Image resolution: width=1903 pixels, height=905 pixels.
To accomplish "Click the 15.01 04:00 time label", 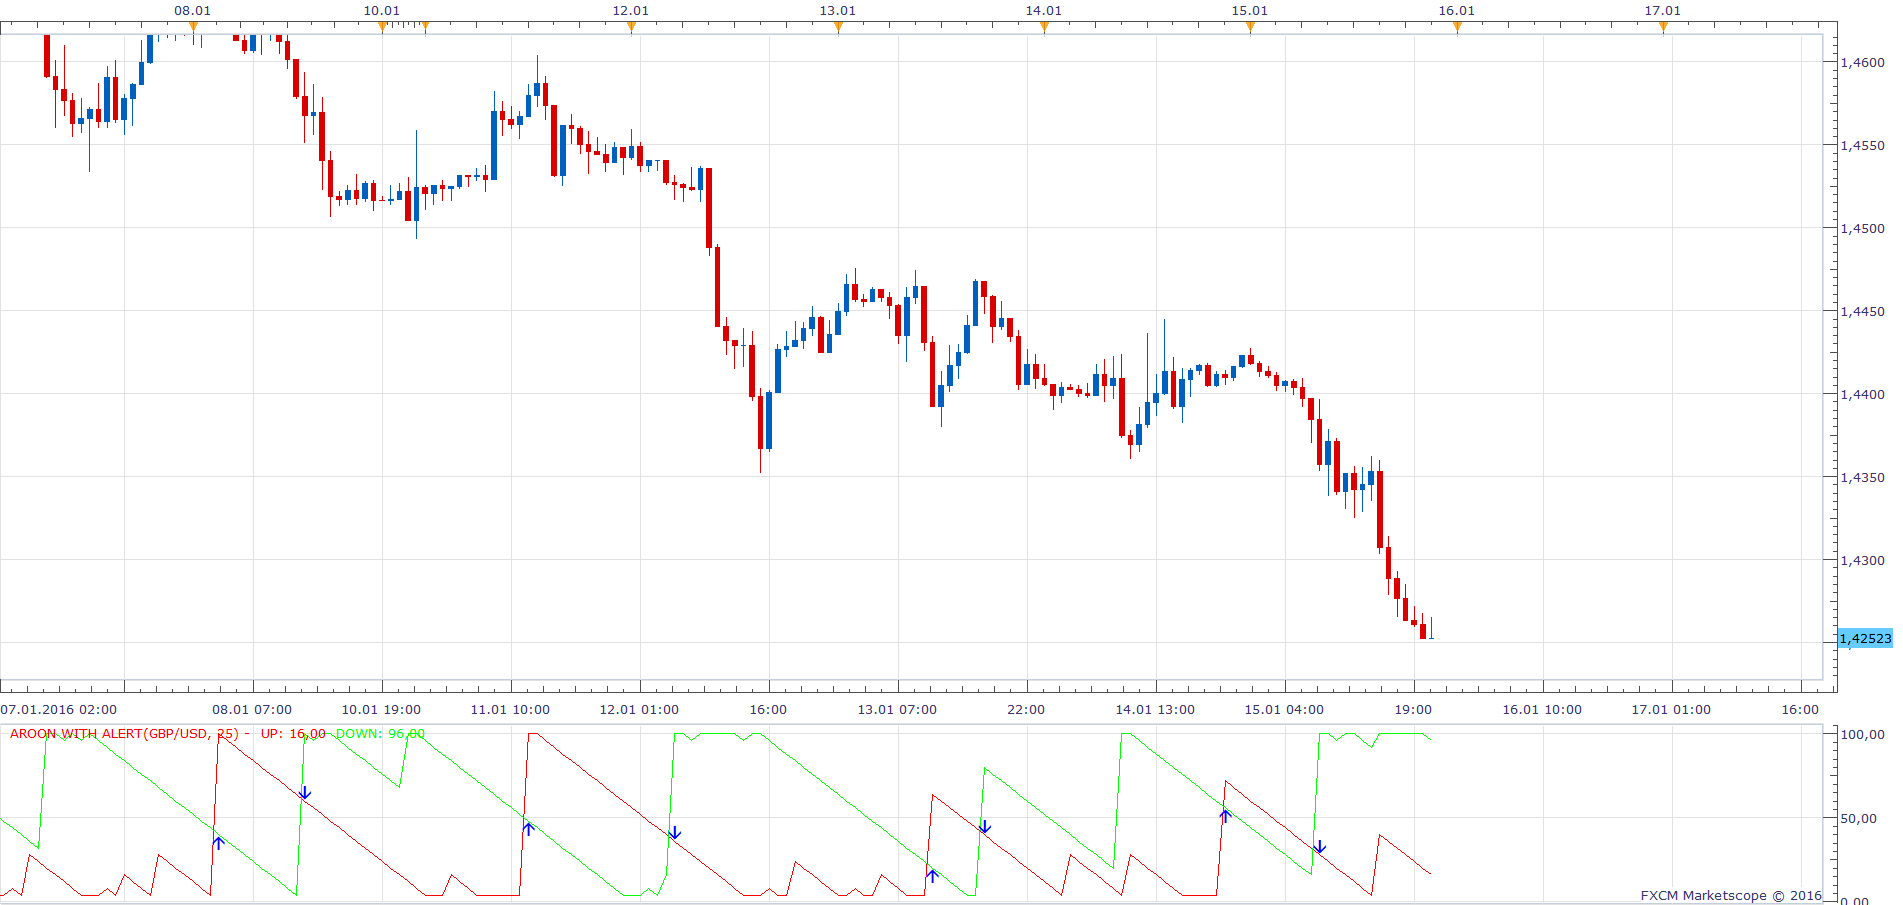I will pos(1284,710).
